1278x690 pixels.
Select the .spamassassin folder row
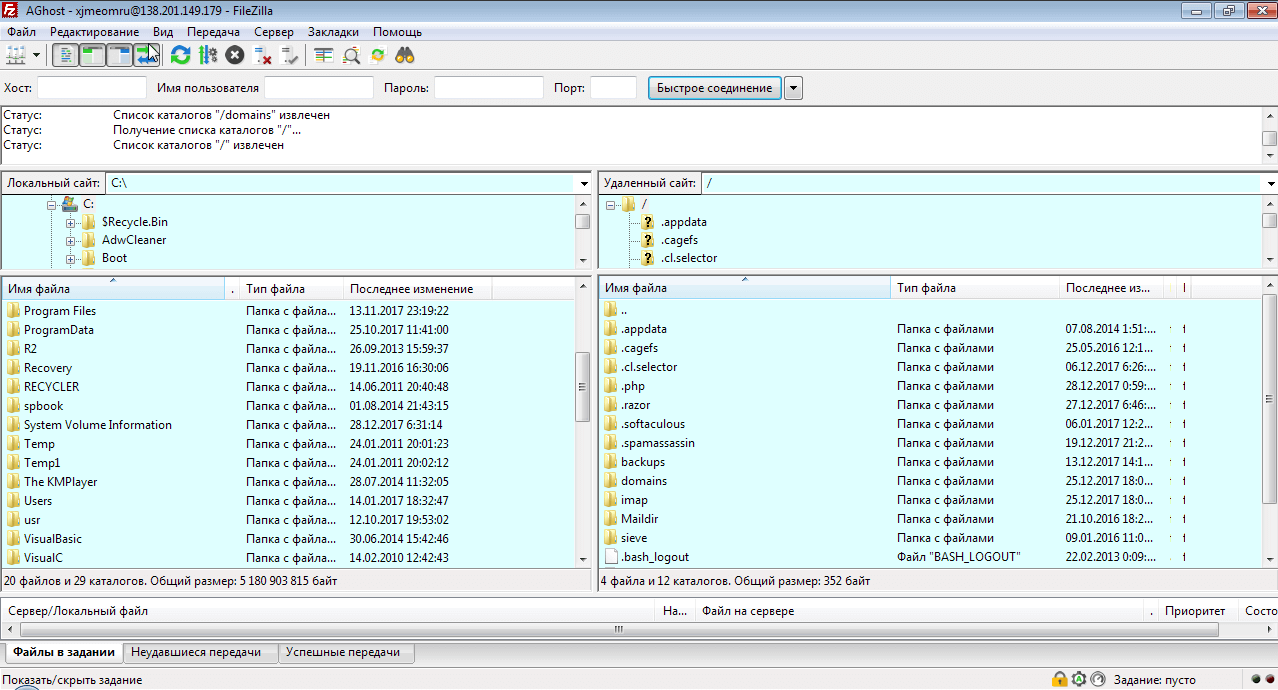click(930, 443)
